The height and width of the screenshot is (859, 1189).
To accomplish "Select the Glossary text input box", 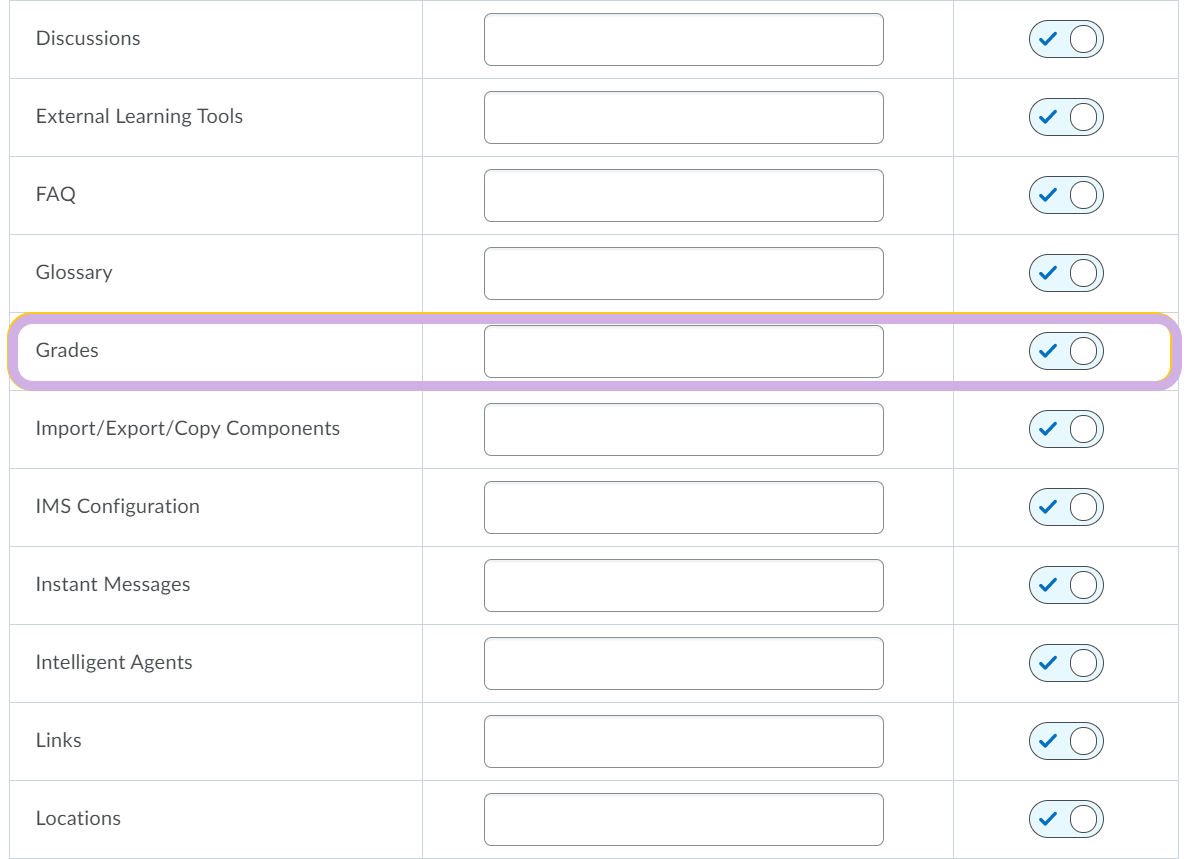I will tap(683, 274).
